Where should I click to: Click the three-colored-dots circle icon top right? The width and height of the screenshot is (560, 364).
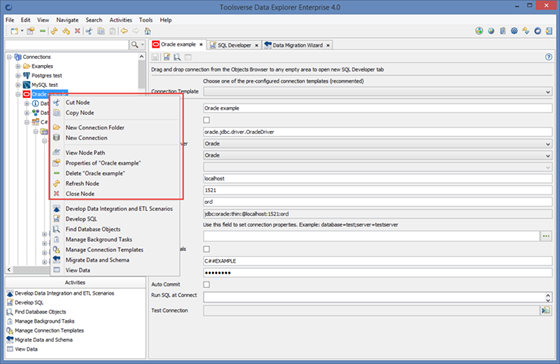(x=479, y=31)
